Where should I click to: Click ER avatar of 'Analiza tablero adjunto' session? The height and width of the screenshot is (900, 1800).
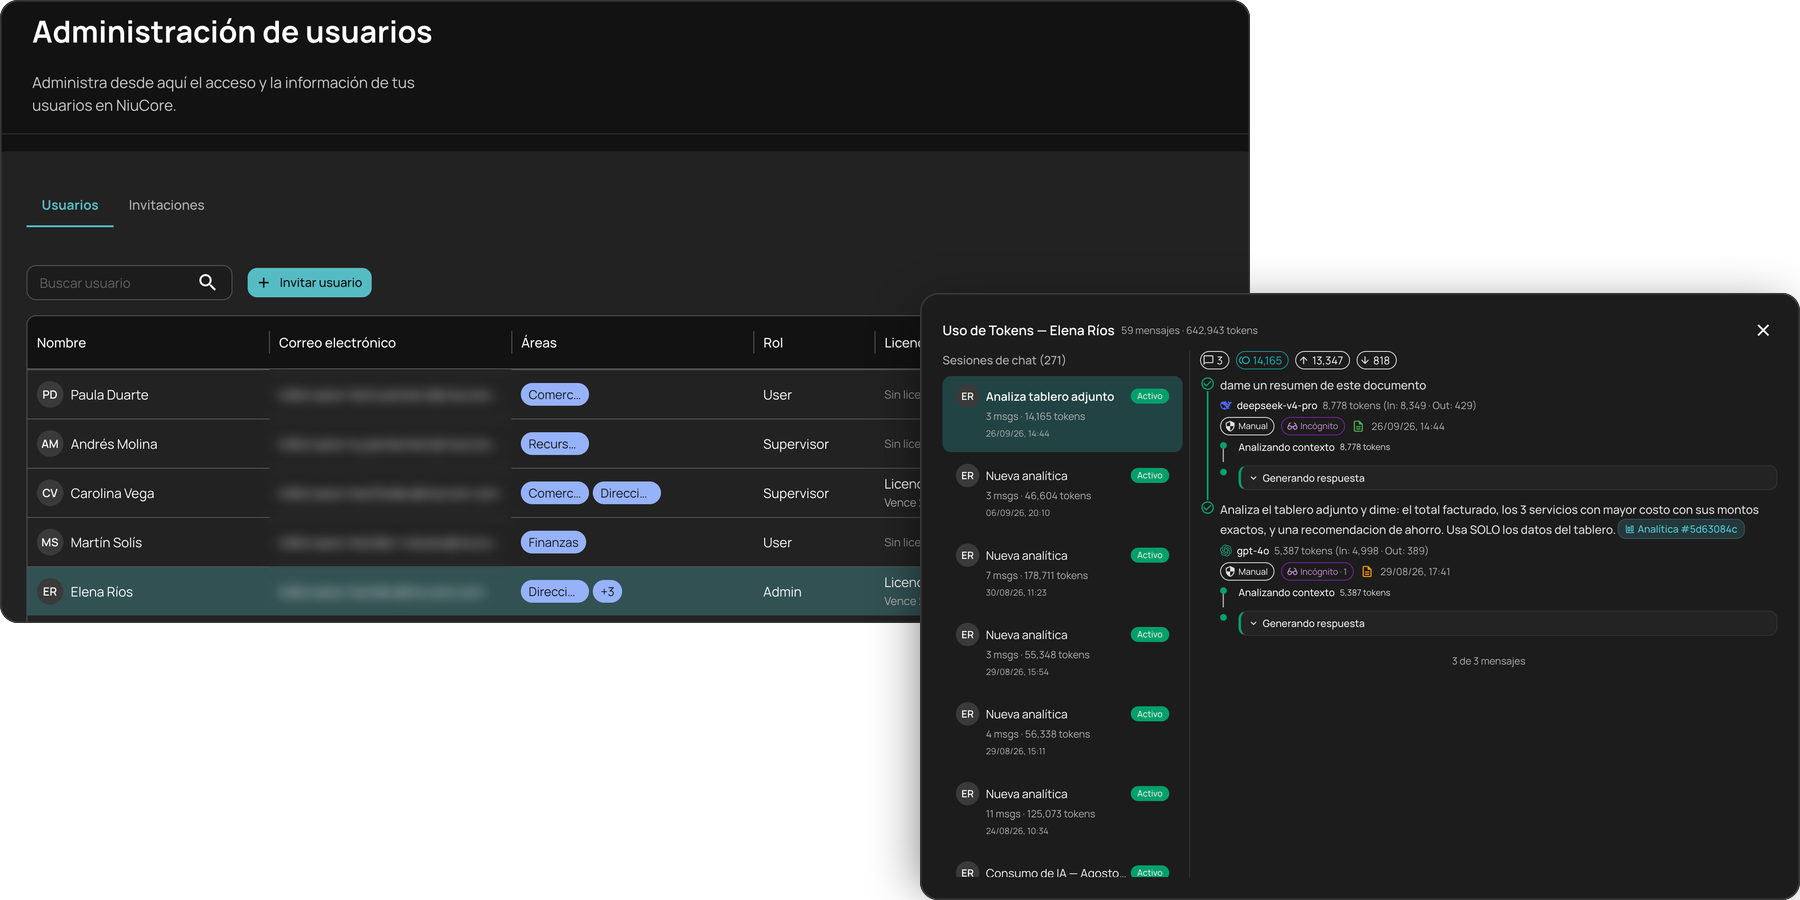click(967, 397)
